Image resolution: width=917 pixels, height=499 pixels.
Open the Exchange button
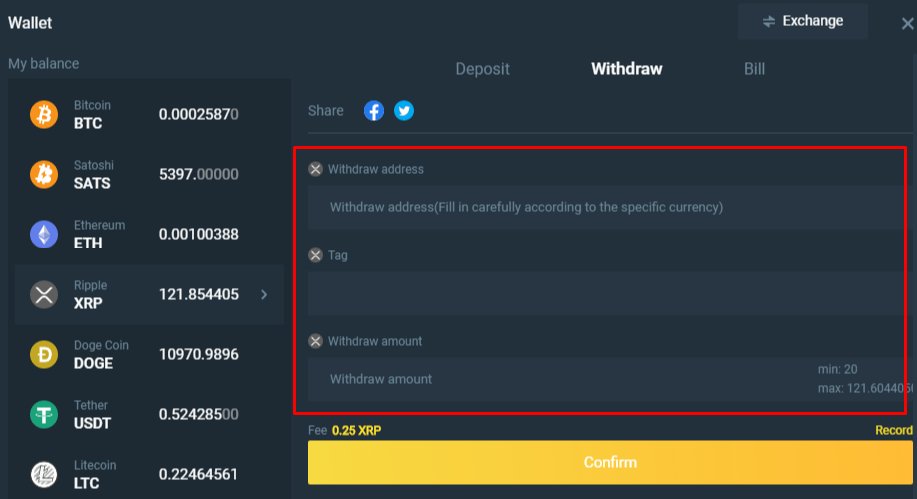tap(803, 21)
